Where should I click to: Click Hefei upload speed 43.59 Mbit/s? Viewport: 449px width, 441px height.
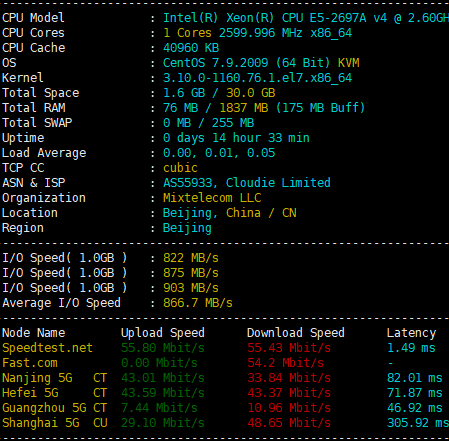pos(163,393)
